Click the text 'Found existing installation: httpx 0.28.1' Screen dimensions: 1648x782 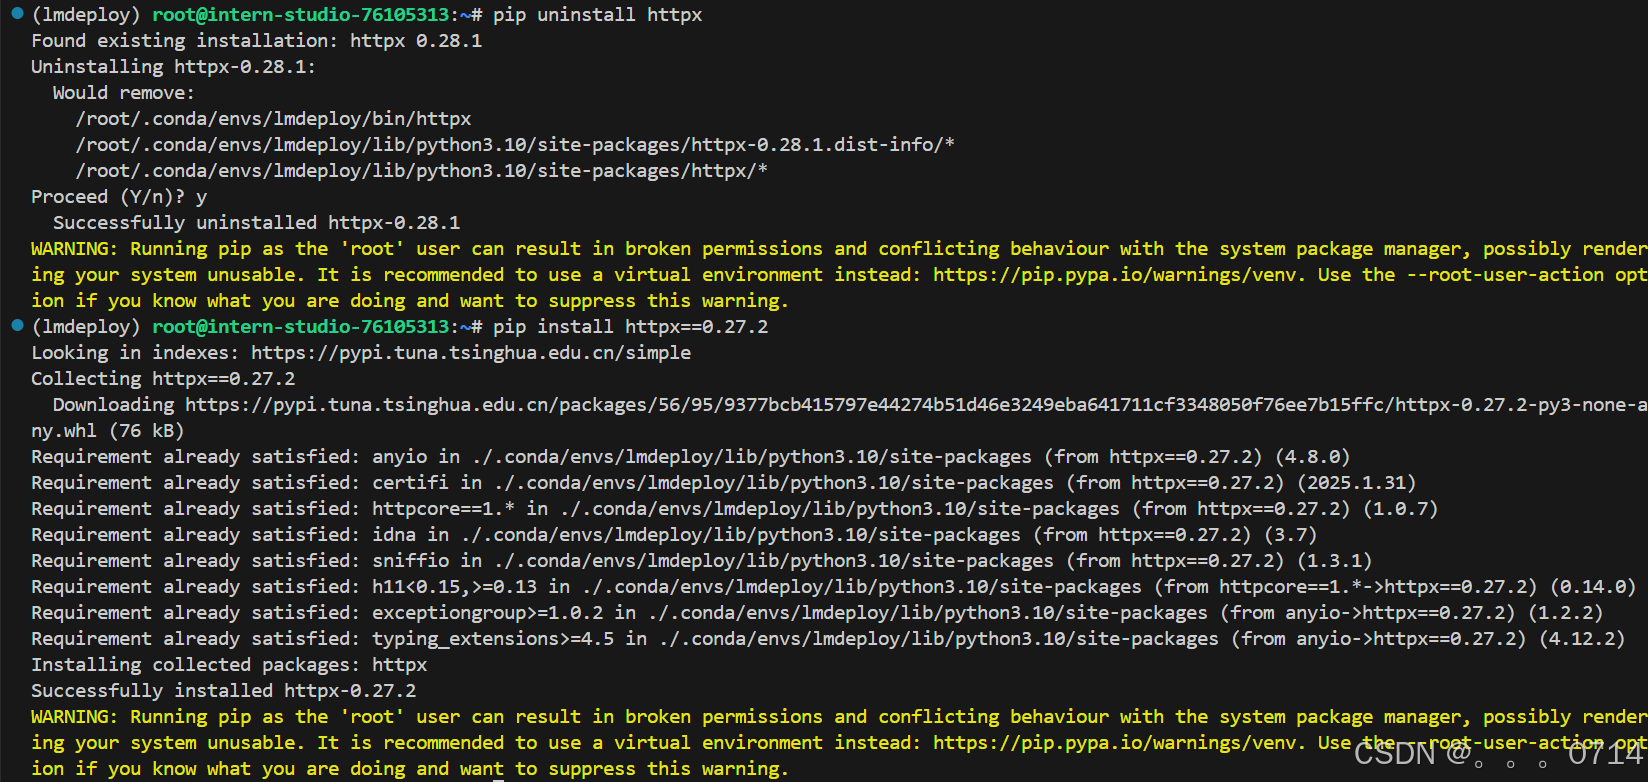click(257, 40)
